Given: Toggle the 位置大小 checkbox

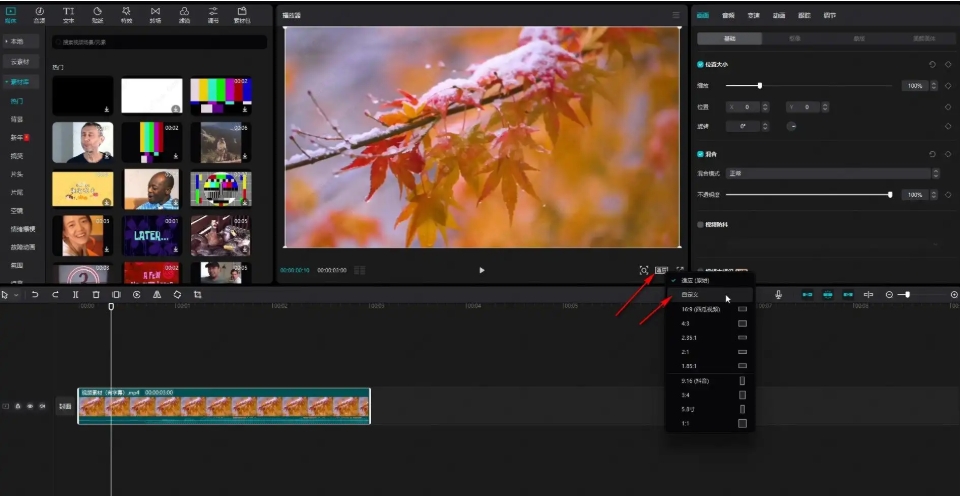Looking at the screenshot, I should [x=700, y=65].
